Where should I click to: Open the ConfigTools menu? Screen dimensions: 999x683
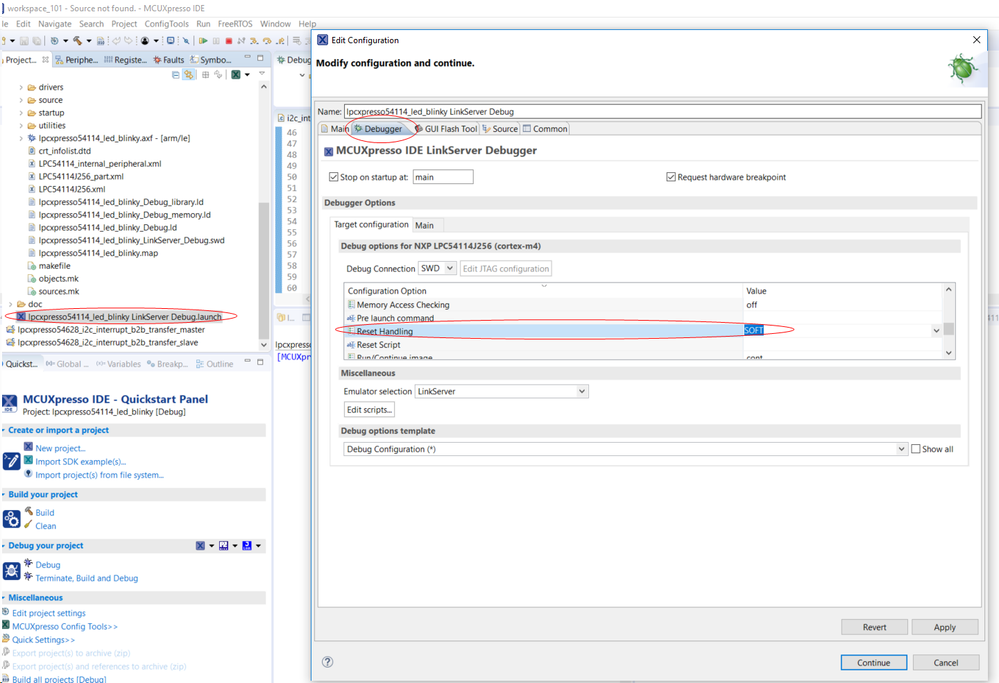[166, 24]
